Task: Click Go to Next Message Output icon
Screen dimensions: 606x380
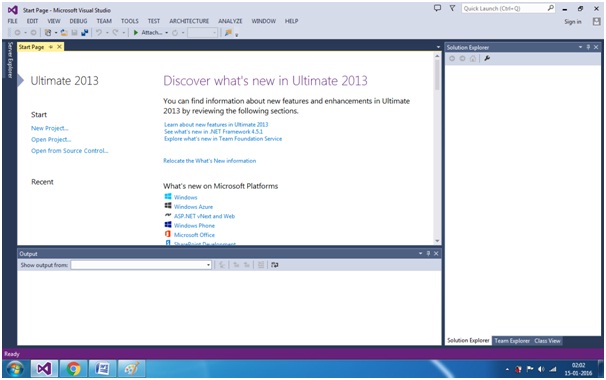Action: [246, 265]
